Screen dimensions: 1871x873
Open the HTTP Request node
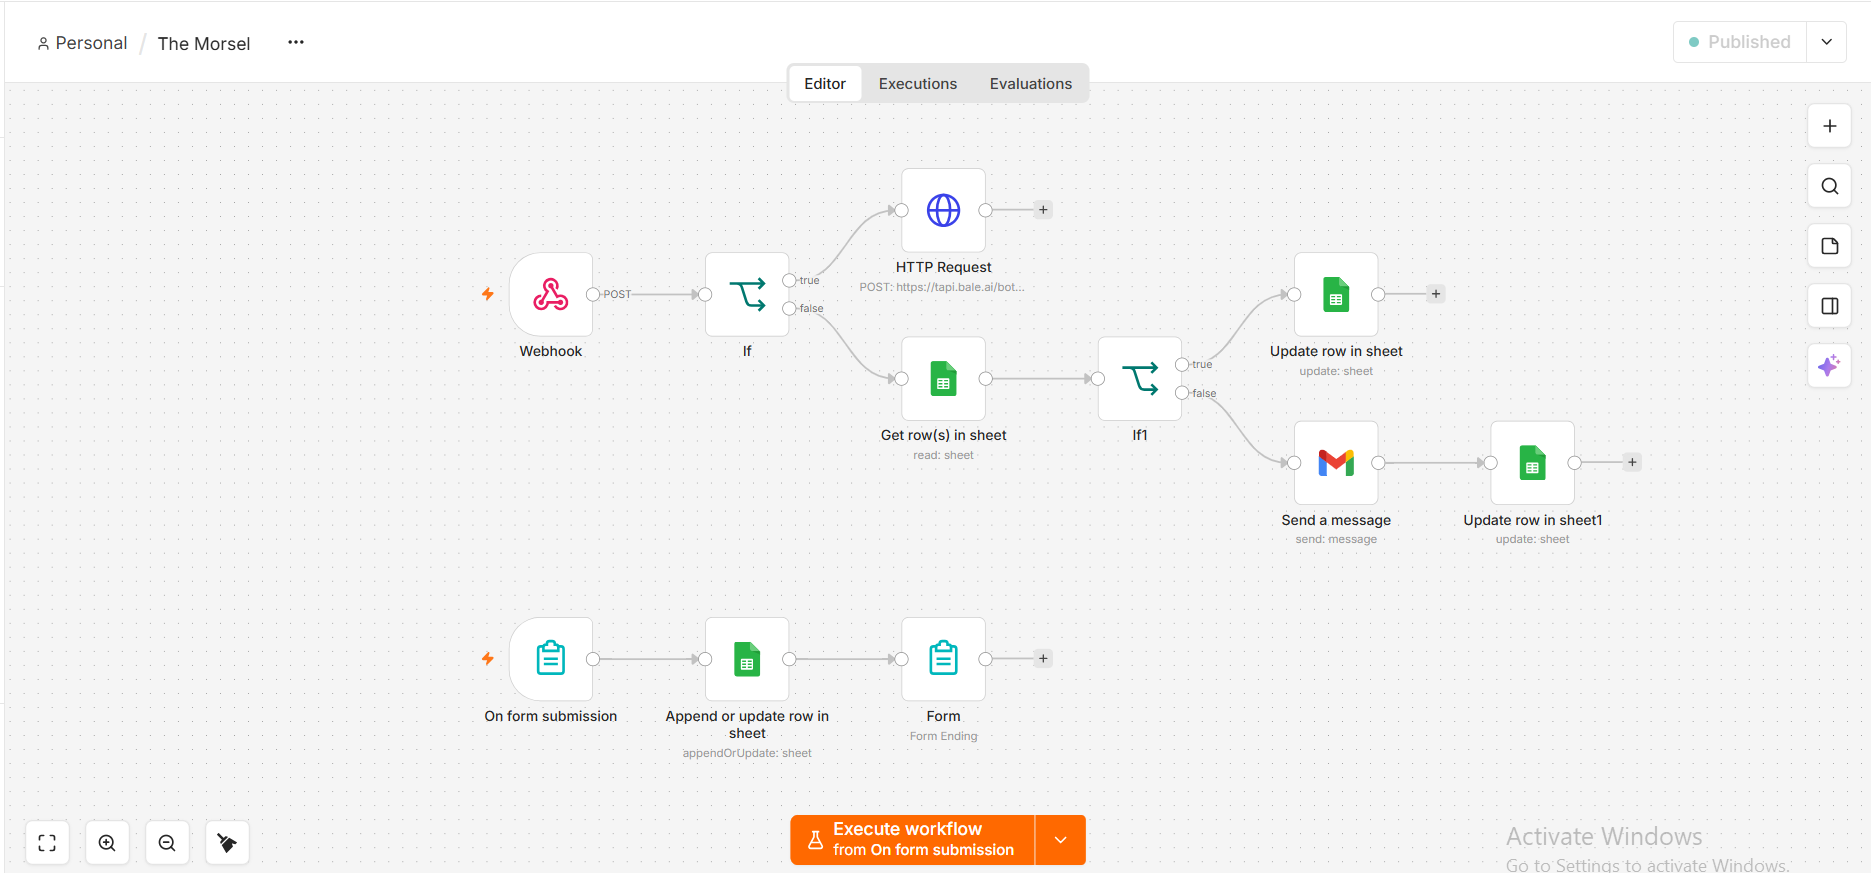coord(943,210)
